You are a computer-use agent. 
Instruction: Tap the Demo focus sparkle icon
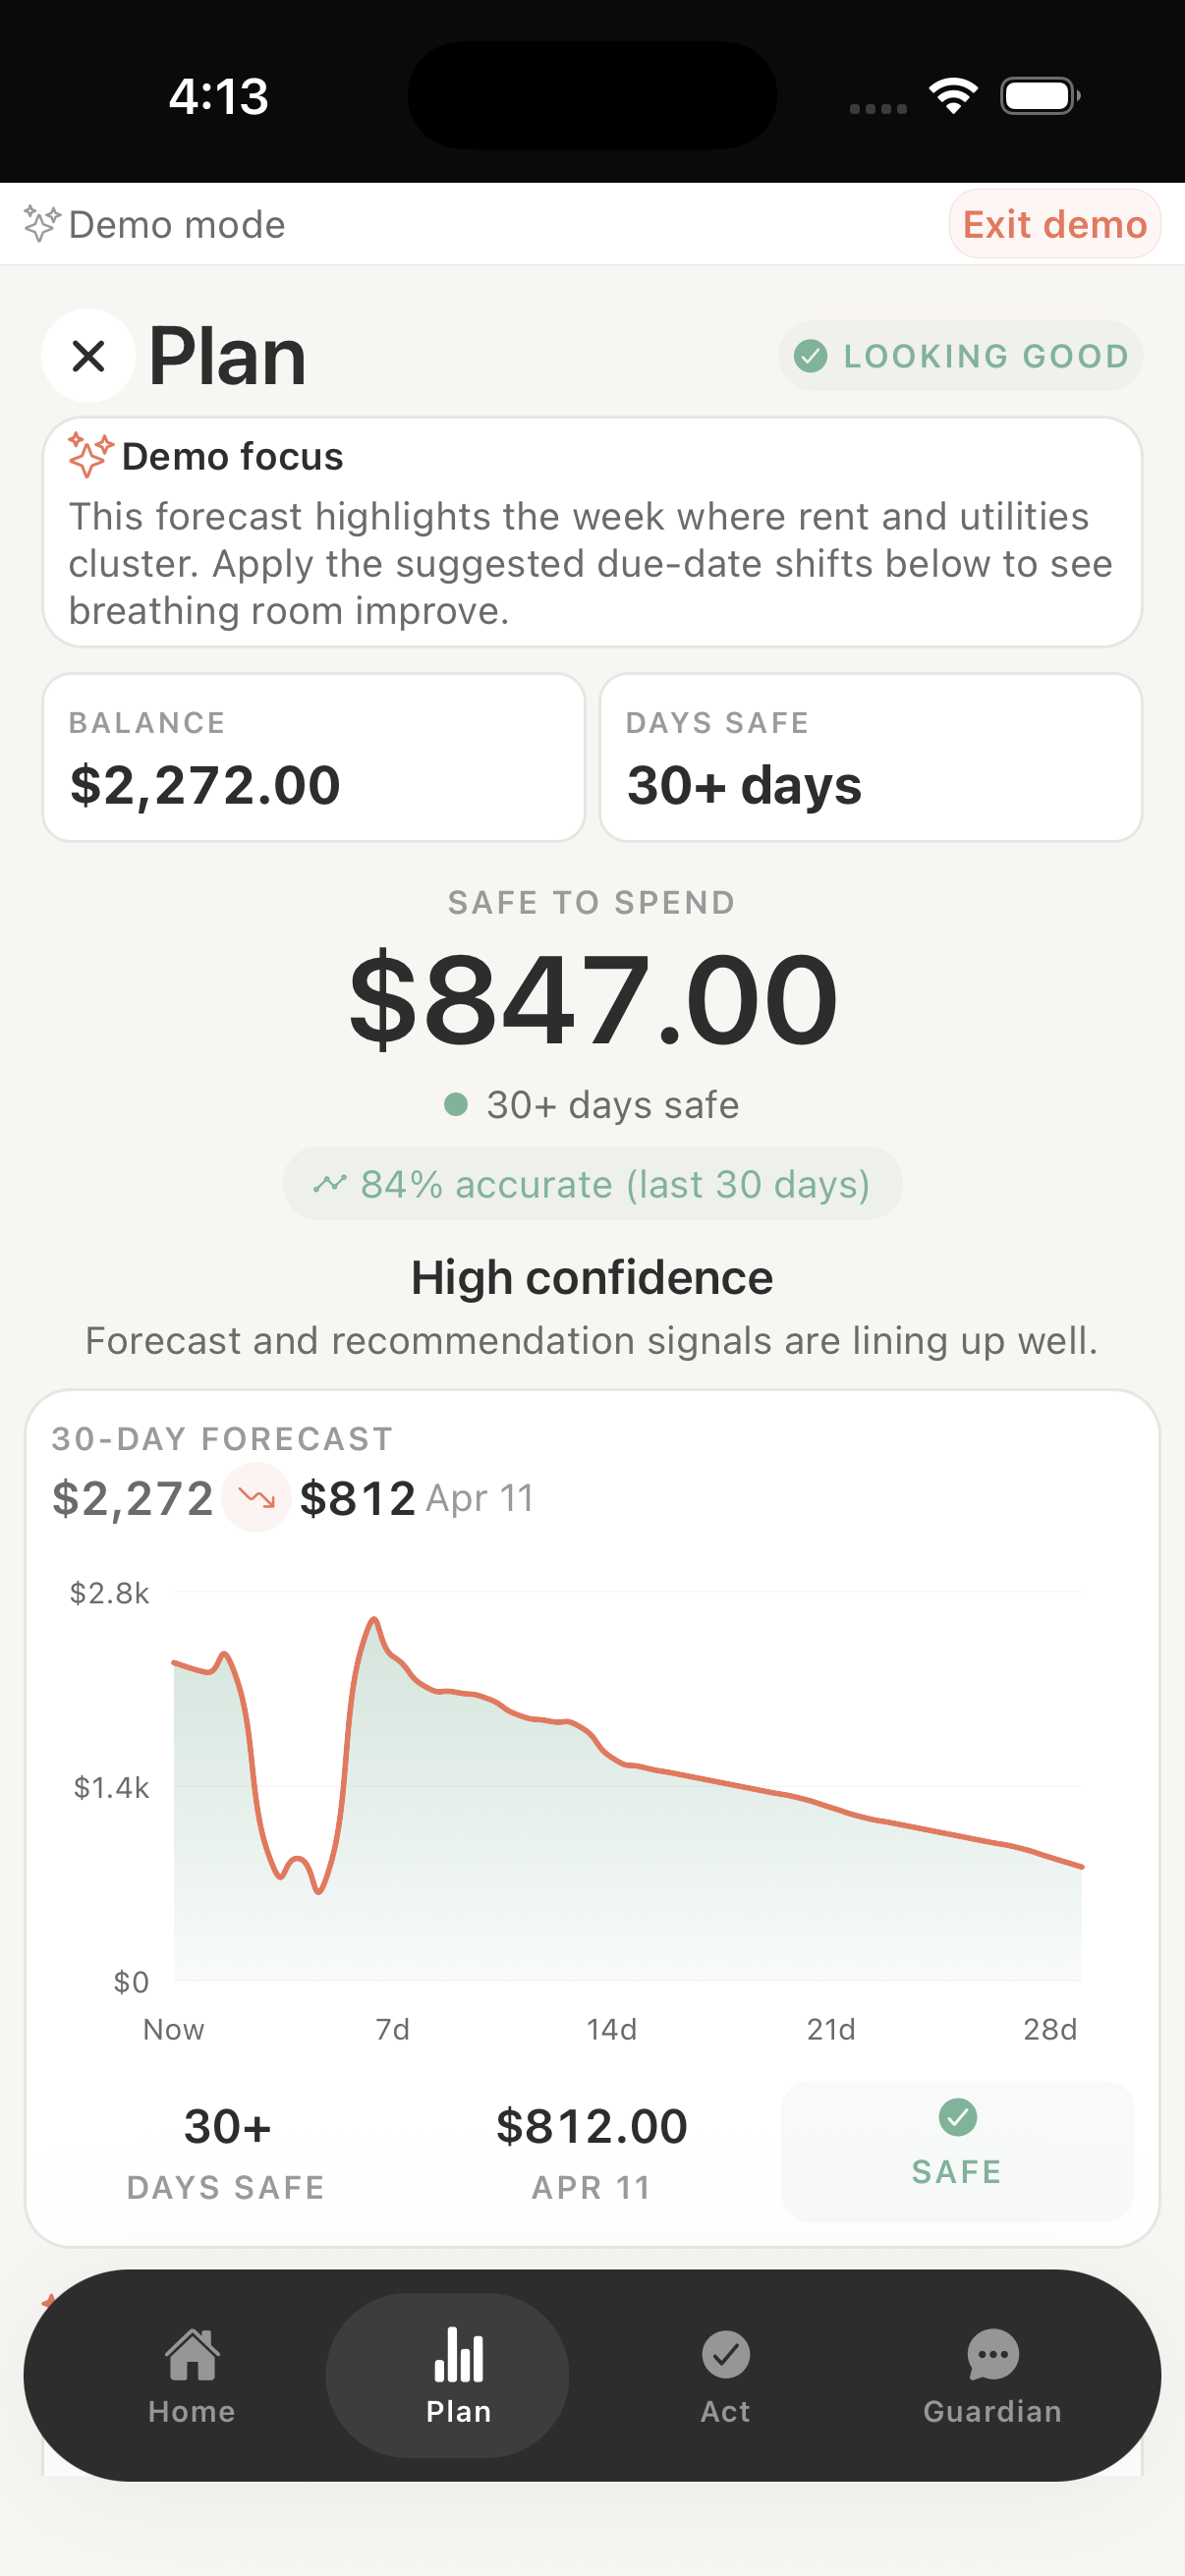pos(90,456)
